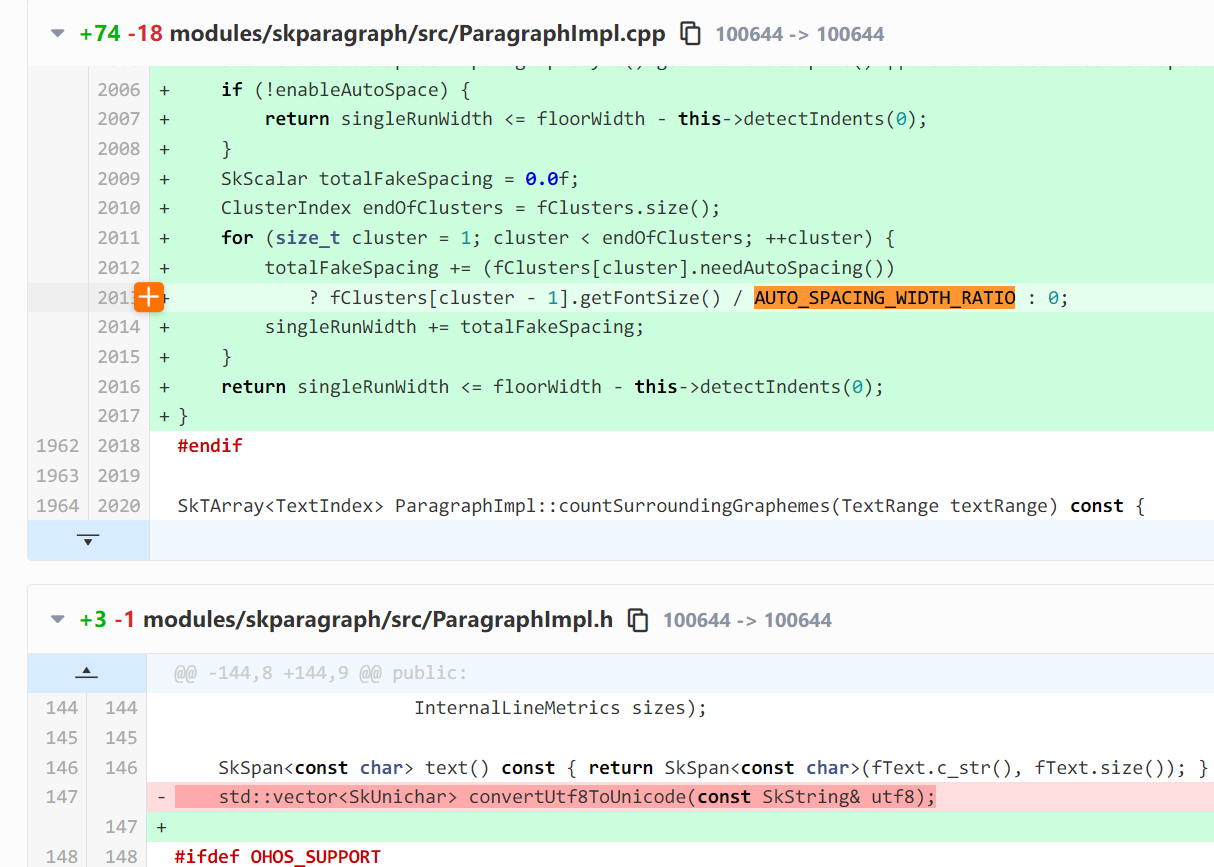Click the hunk header @@ -144,8 +144,9 @@
This screenshot has width=1214, height=867.
coord(320,673)
